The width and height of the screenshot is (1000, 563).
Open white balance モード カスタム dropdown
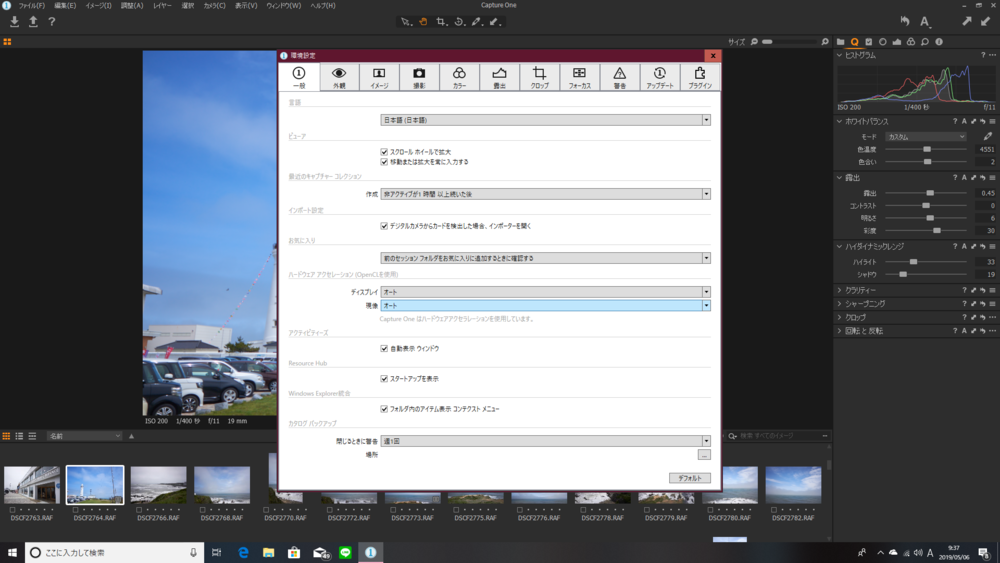tap(925, 136)
